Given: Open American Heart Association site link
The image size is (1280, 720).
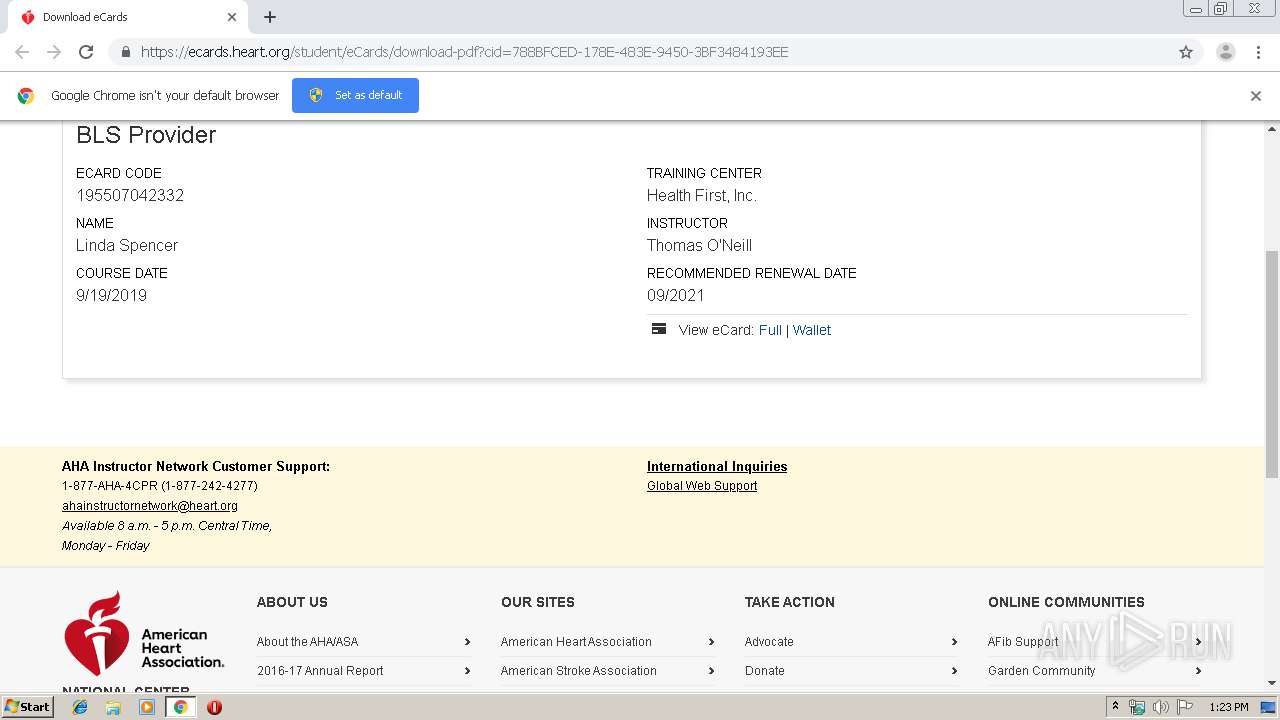Looking at the screenshot, I should pyautogui.click(x=576, y=642).
